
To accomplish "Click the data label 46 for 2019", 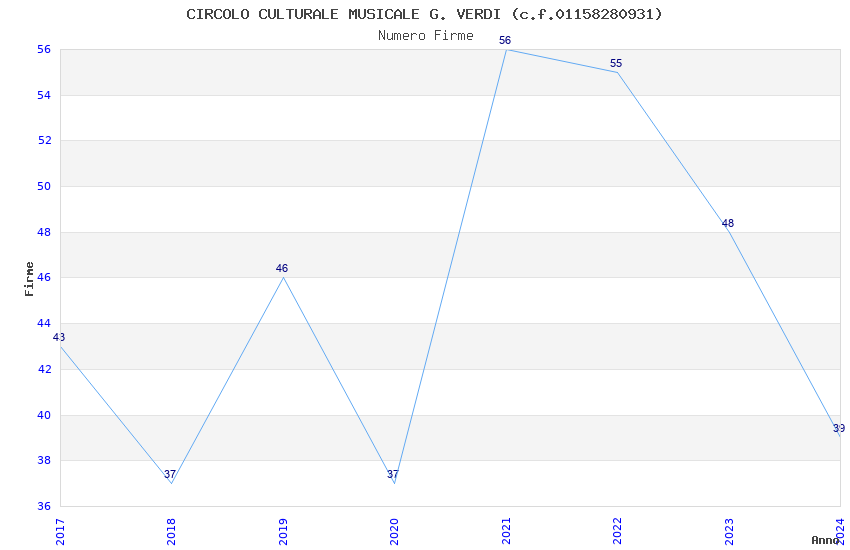I will [x=282, y=268].
